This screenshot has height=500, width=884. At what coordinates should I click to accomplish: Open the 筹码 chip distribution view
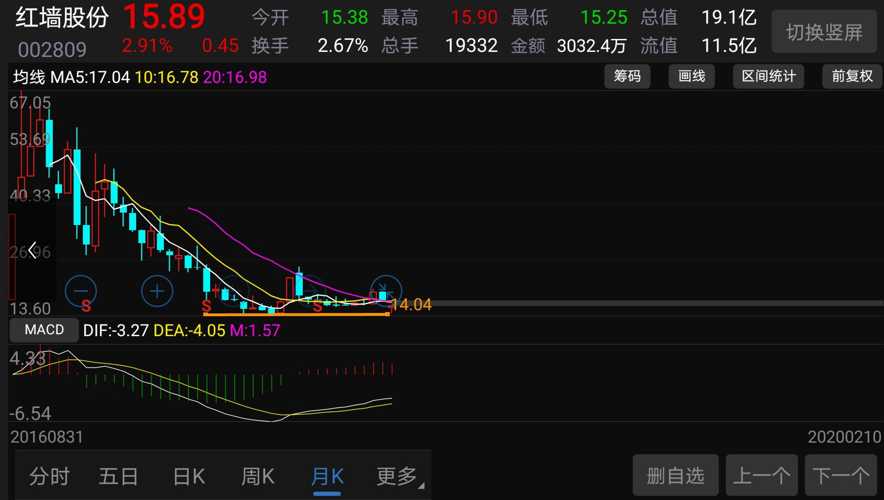pos(627,76)
